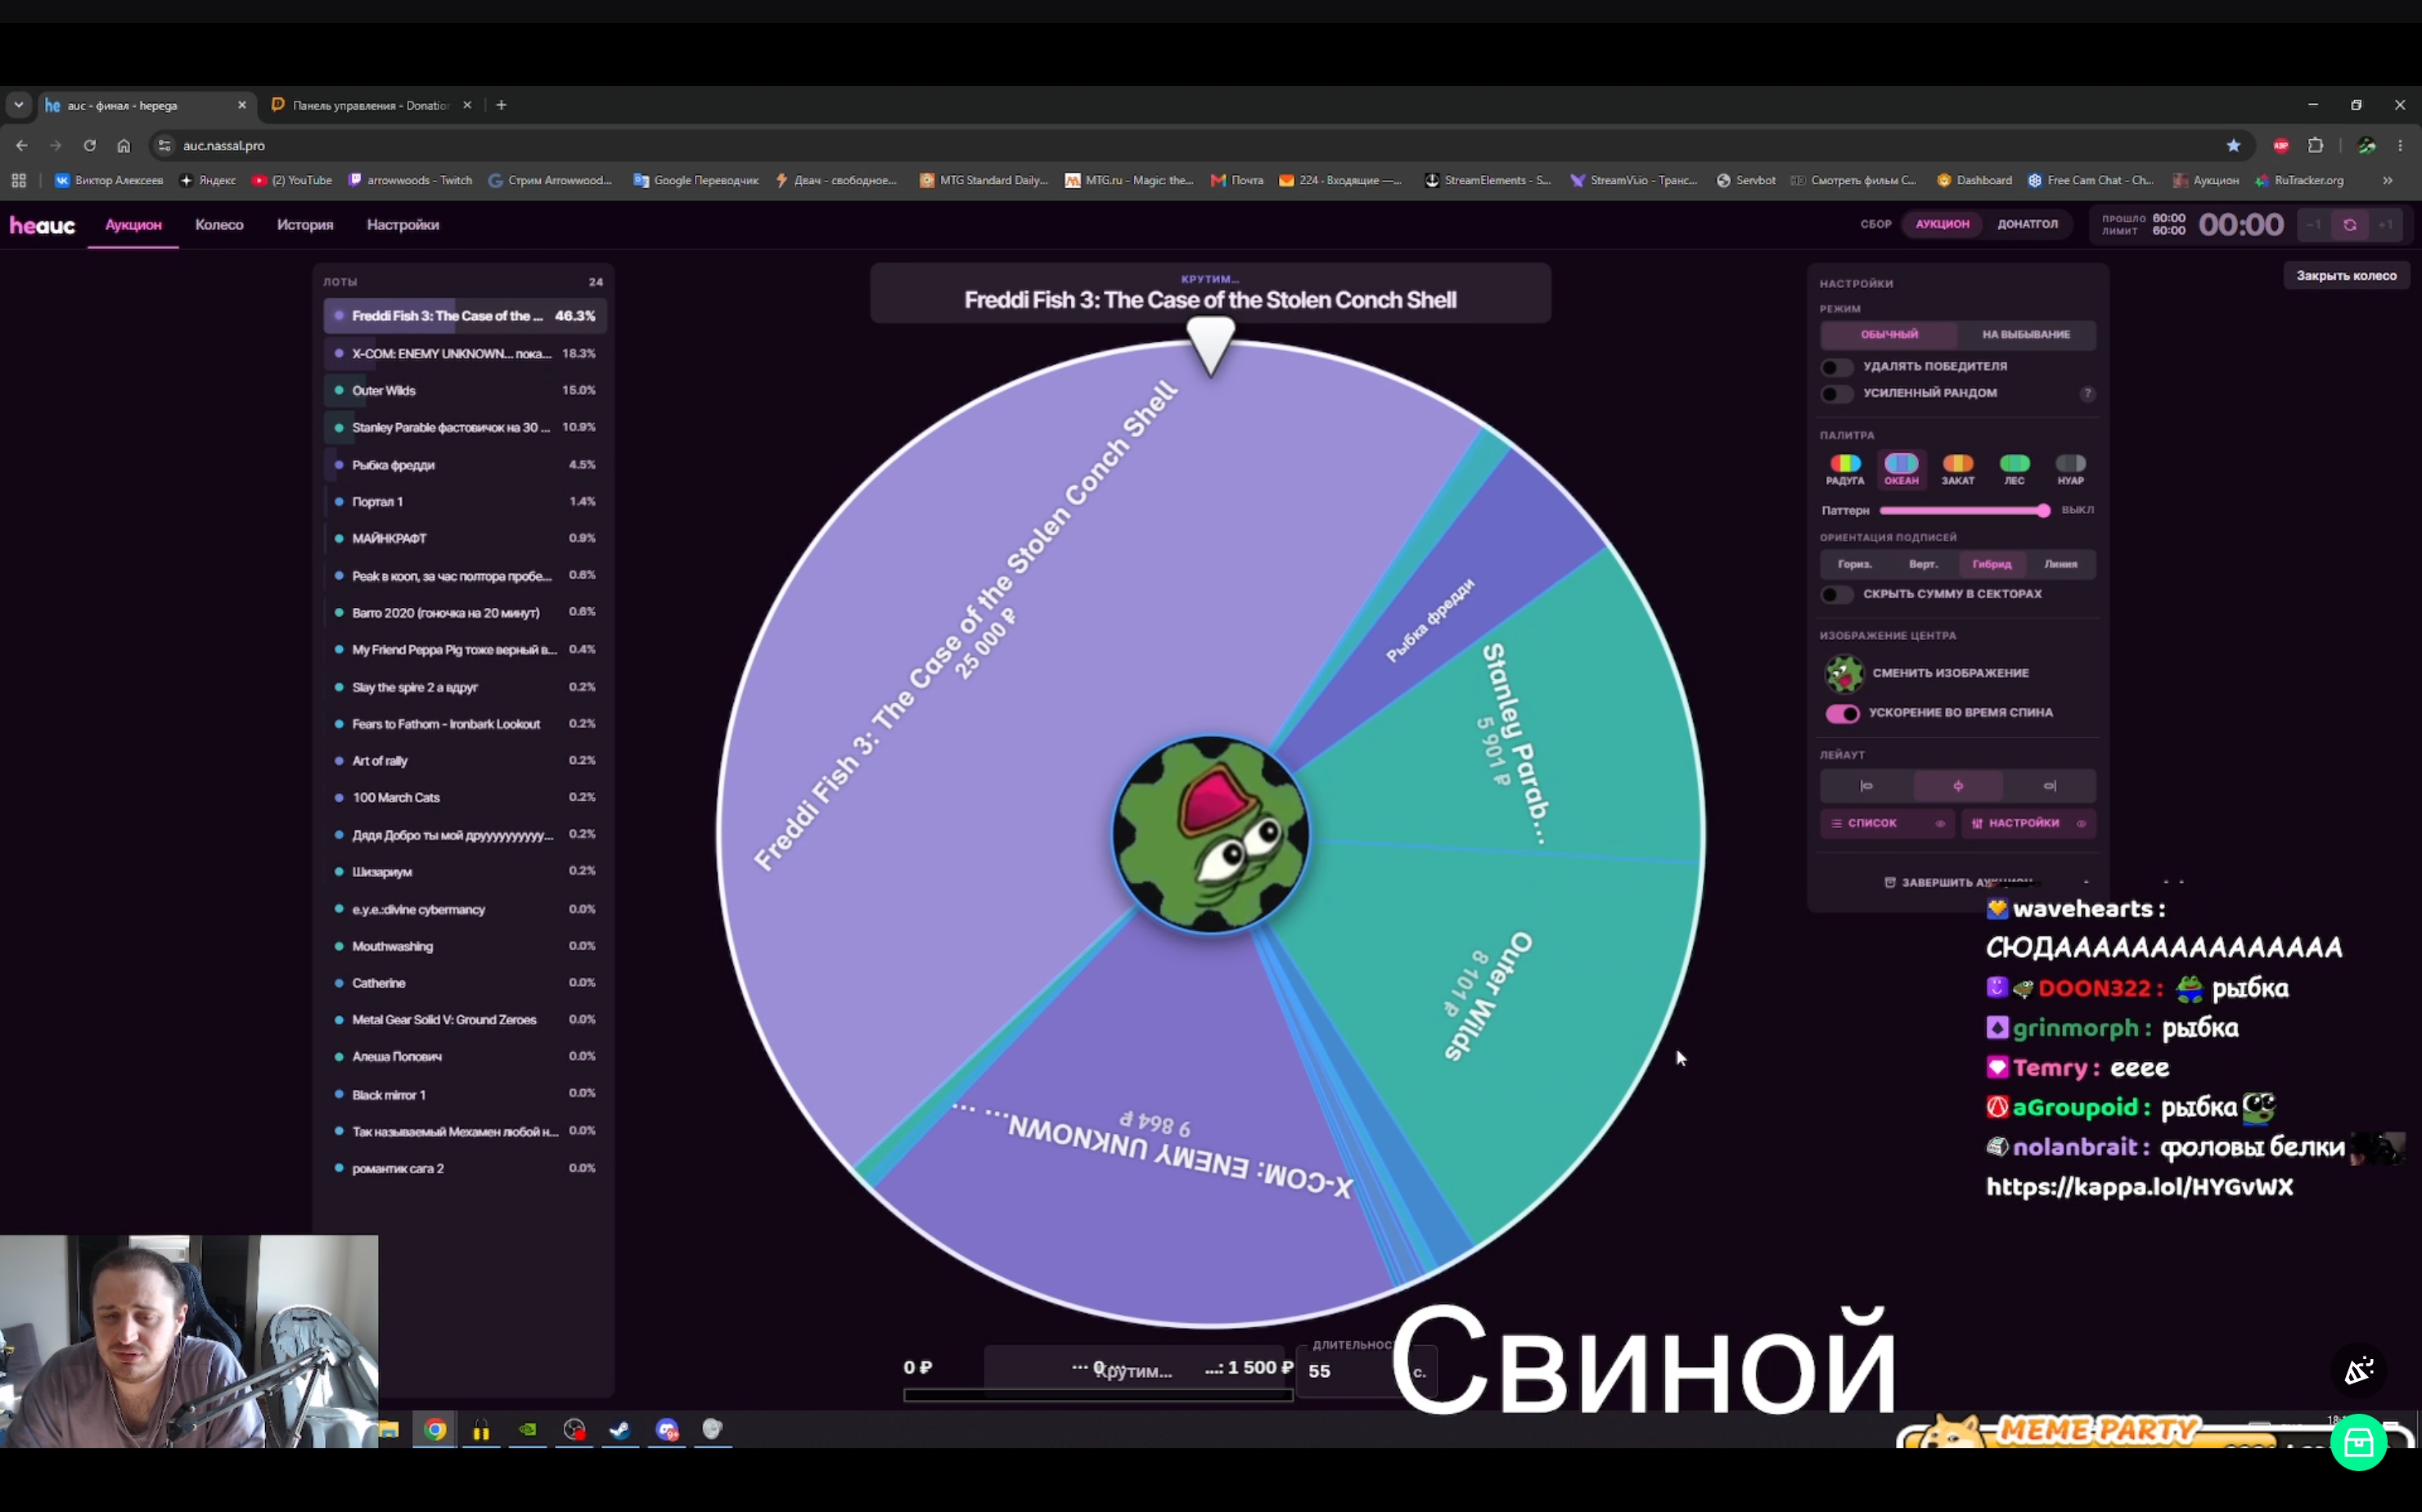The width and height of the screenshot is (2422, 1512).
Task: Choose the Нуар palette
Action: coord(2070,470)
